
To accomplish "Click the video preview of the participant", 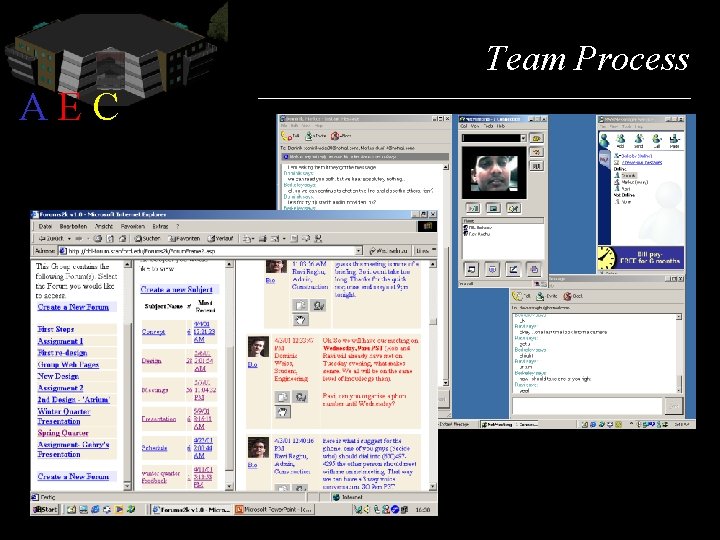I will pos(494,173).
